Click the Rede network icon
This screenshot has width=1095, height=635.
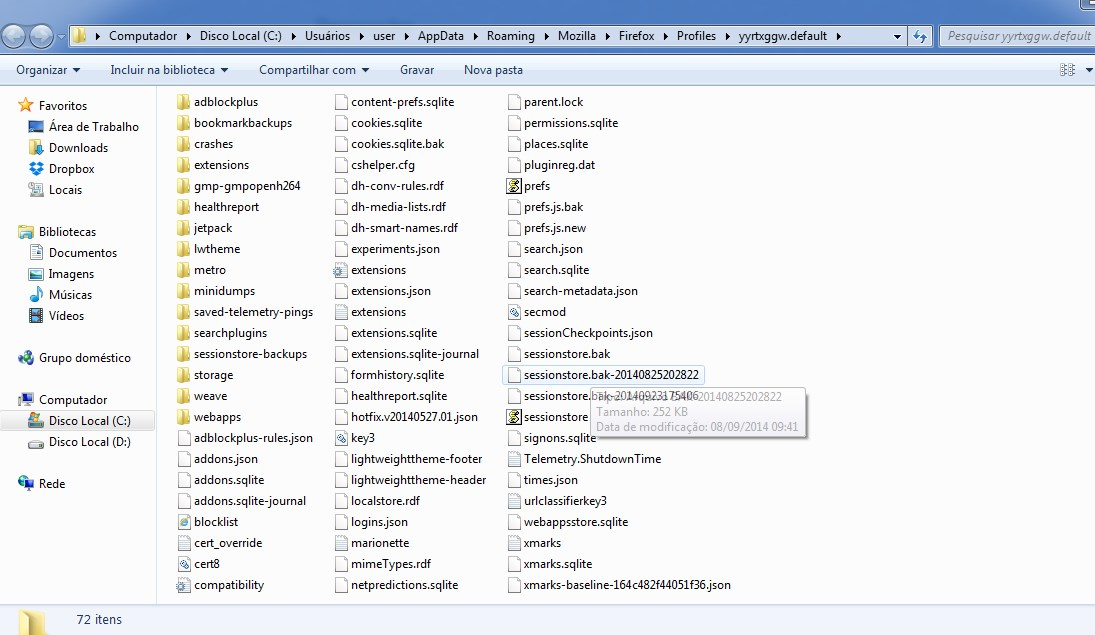click(x=27, y=483)
